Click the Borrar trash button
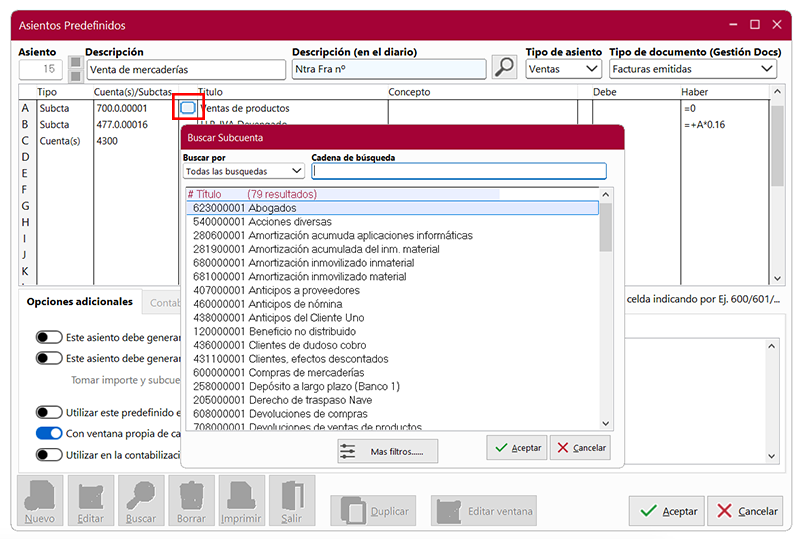The width and height of the screenshot is (800, 539). pos(191,501)
